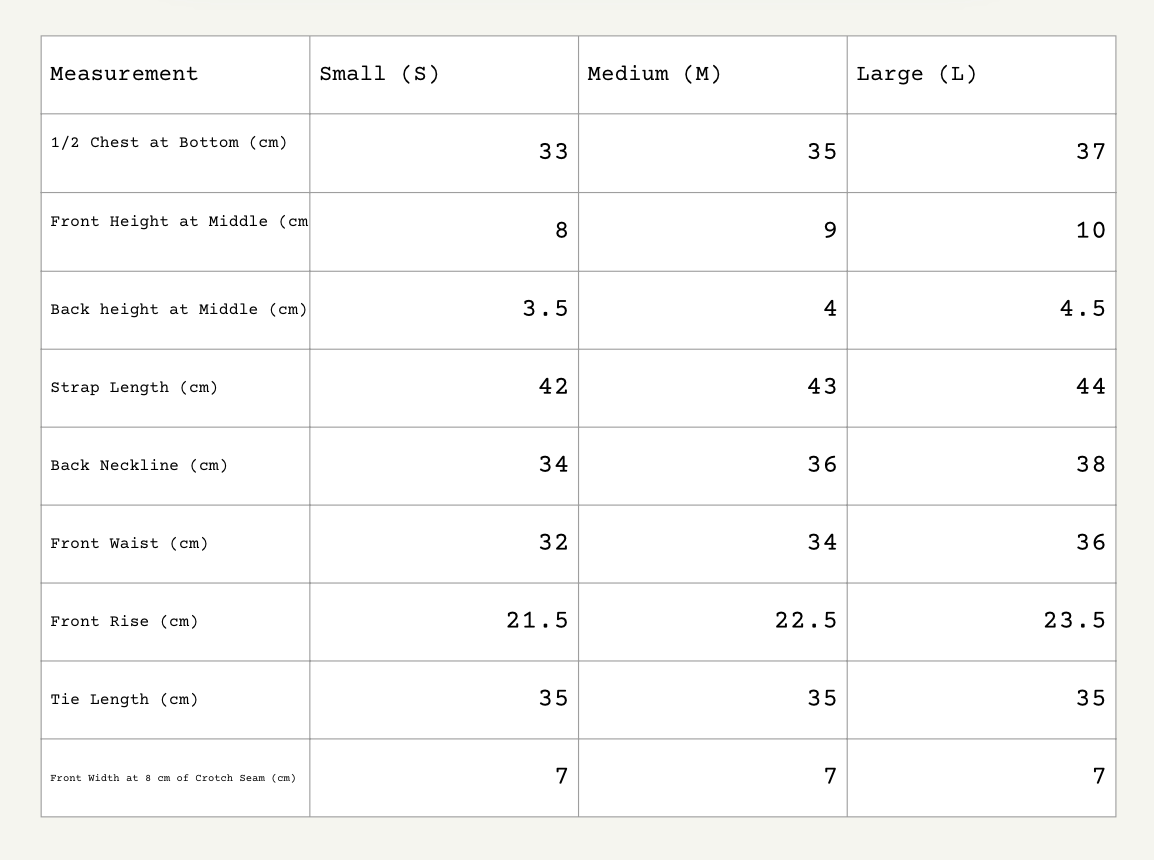Select the Tie Length label cell
This screenshot has width=1154, height=860.
[124, 699]
